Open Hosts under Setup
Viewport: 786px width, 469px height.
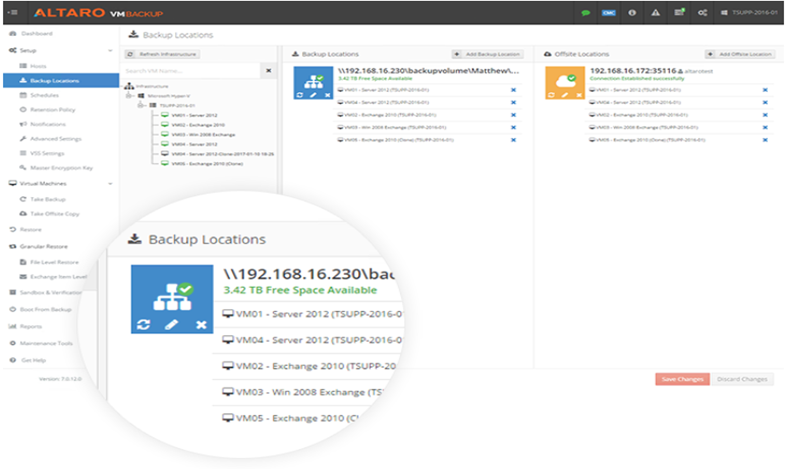tap(33, 66)
